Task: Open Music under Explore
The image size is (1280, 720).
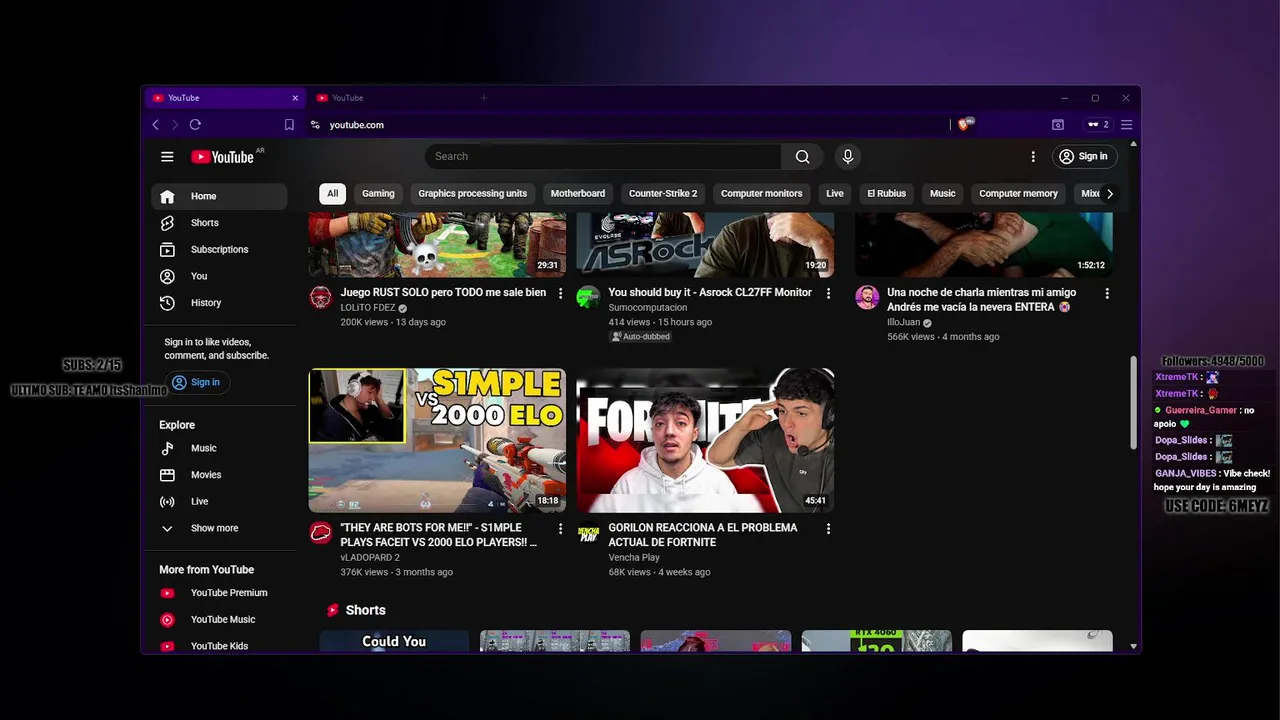Action: [x=219, y=448]
